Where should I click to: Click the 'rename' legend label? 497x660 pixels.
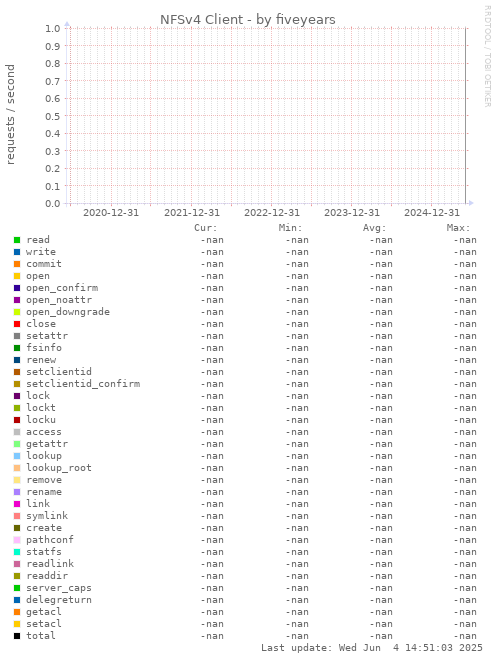click(x=44, y=492)
